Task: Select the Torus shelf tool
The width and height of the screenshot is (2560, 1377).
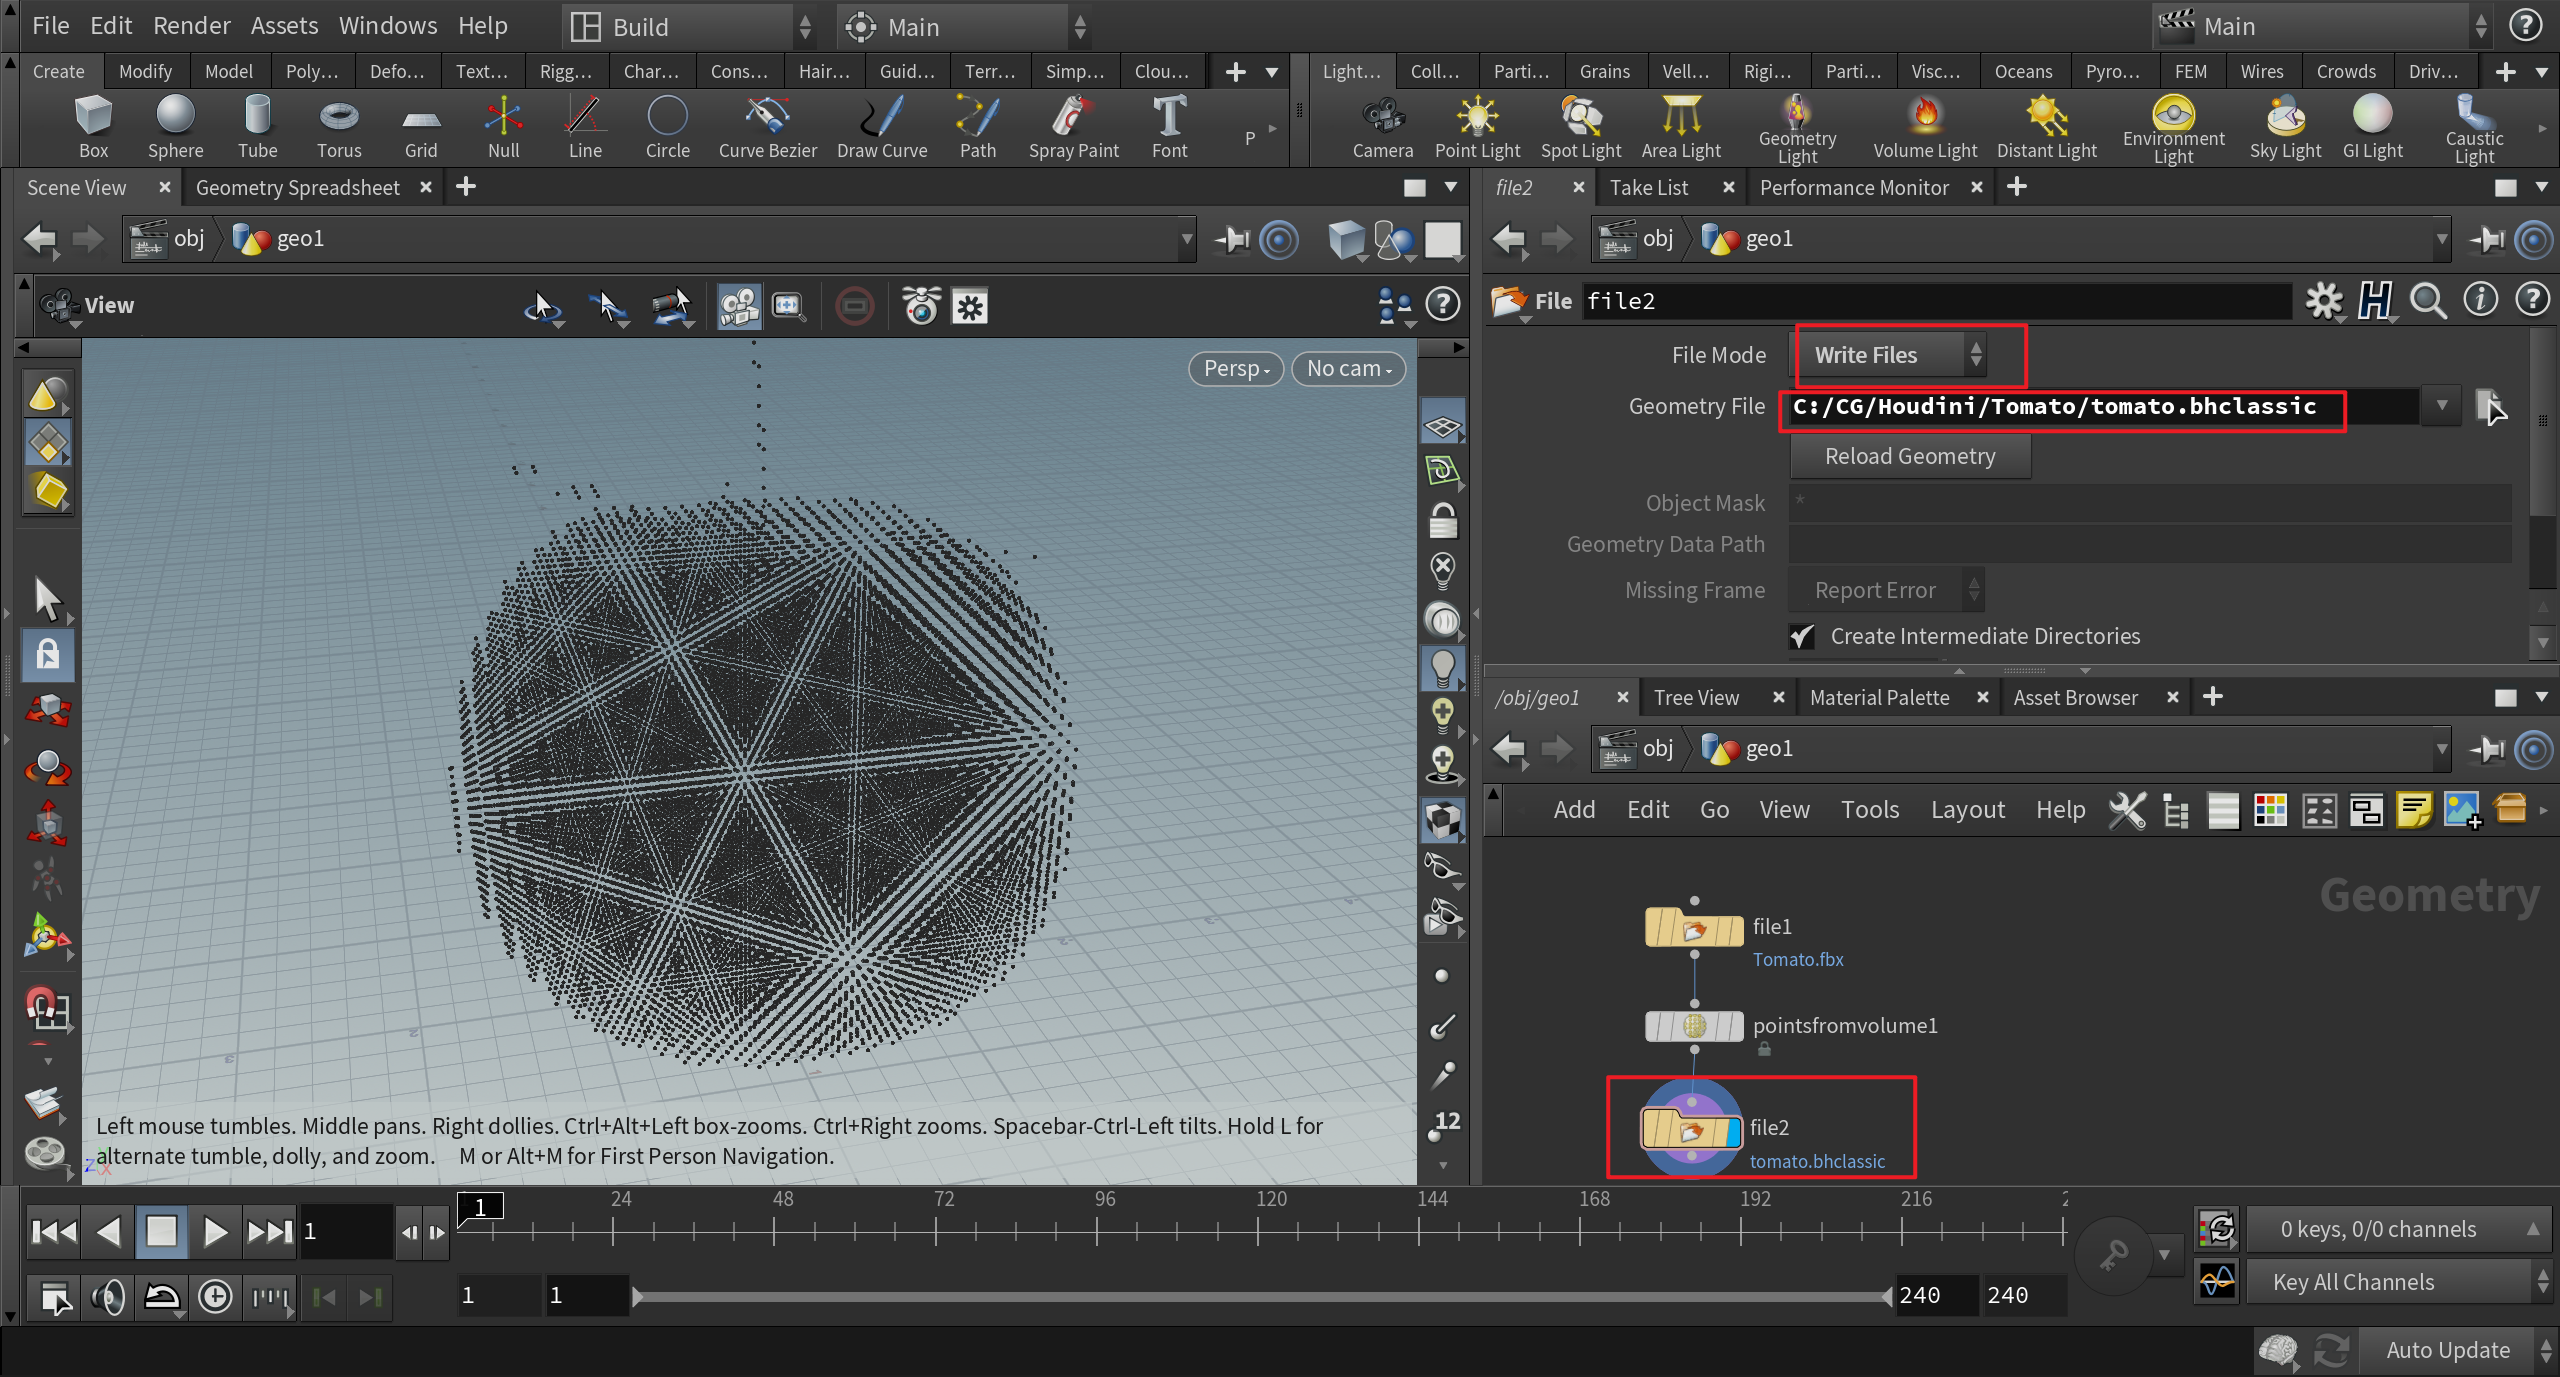Action: [x=339, y=117]
